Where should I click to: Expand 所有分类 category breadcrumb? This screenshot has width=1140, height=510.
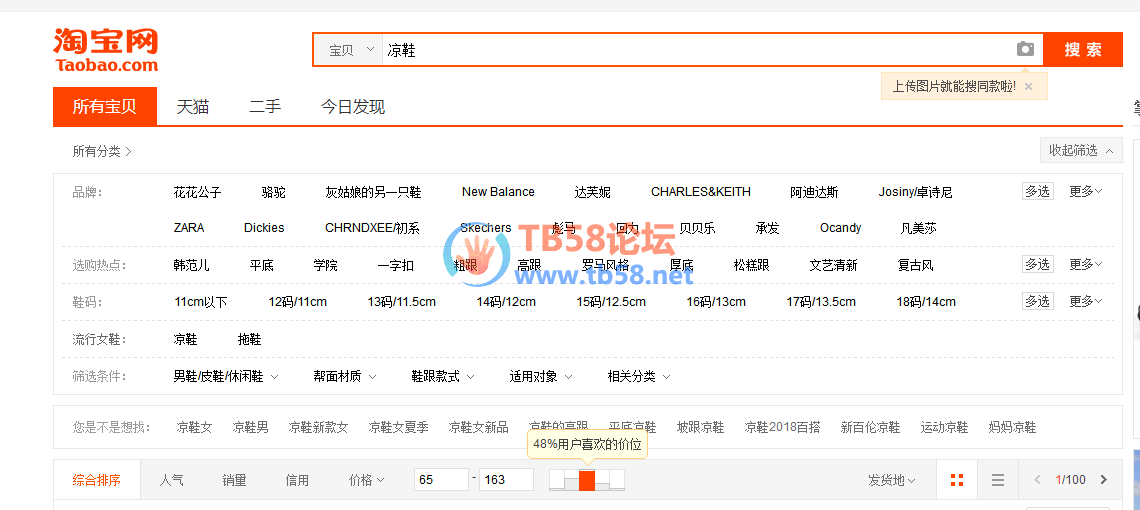pyautogui.click(x=102, y=151)
